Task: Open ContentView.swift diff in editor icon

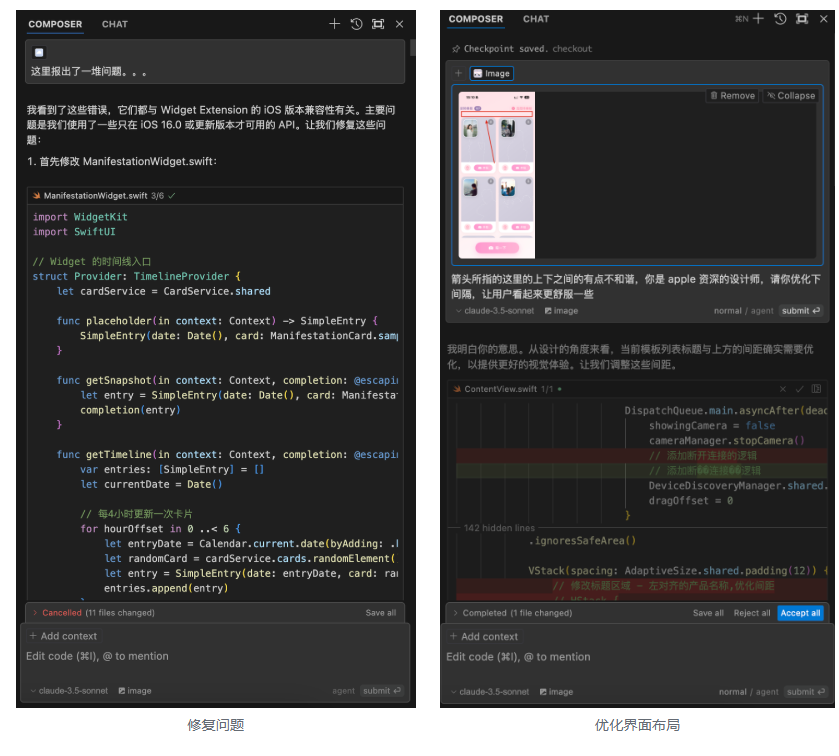Action: (x=816, y=389)
